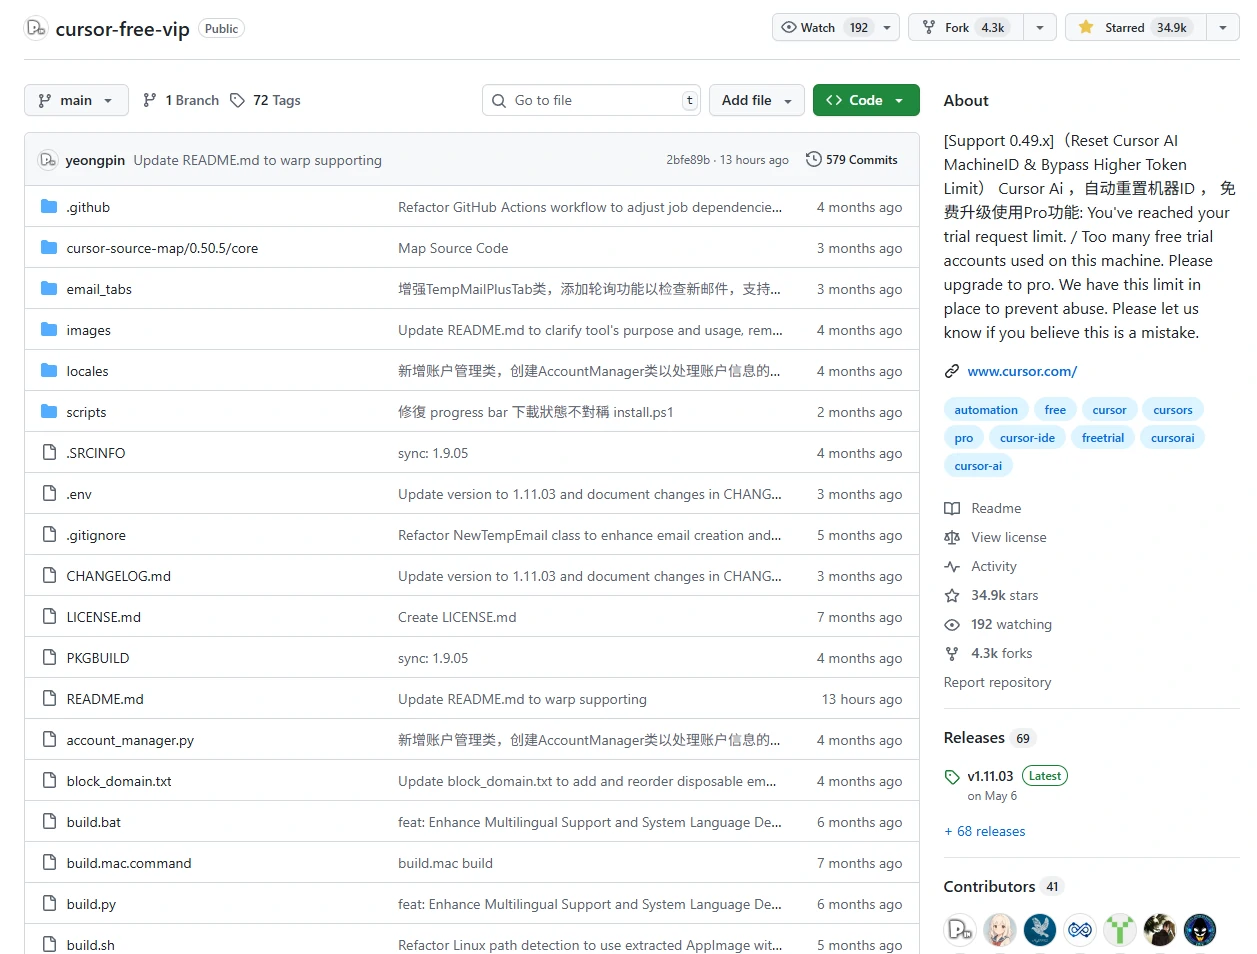Open the scripts folder
This screenshot has height=954, width=1257.
click(x=86, y=412)
